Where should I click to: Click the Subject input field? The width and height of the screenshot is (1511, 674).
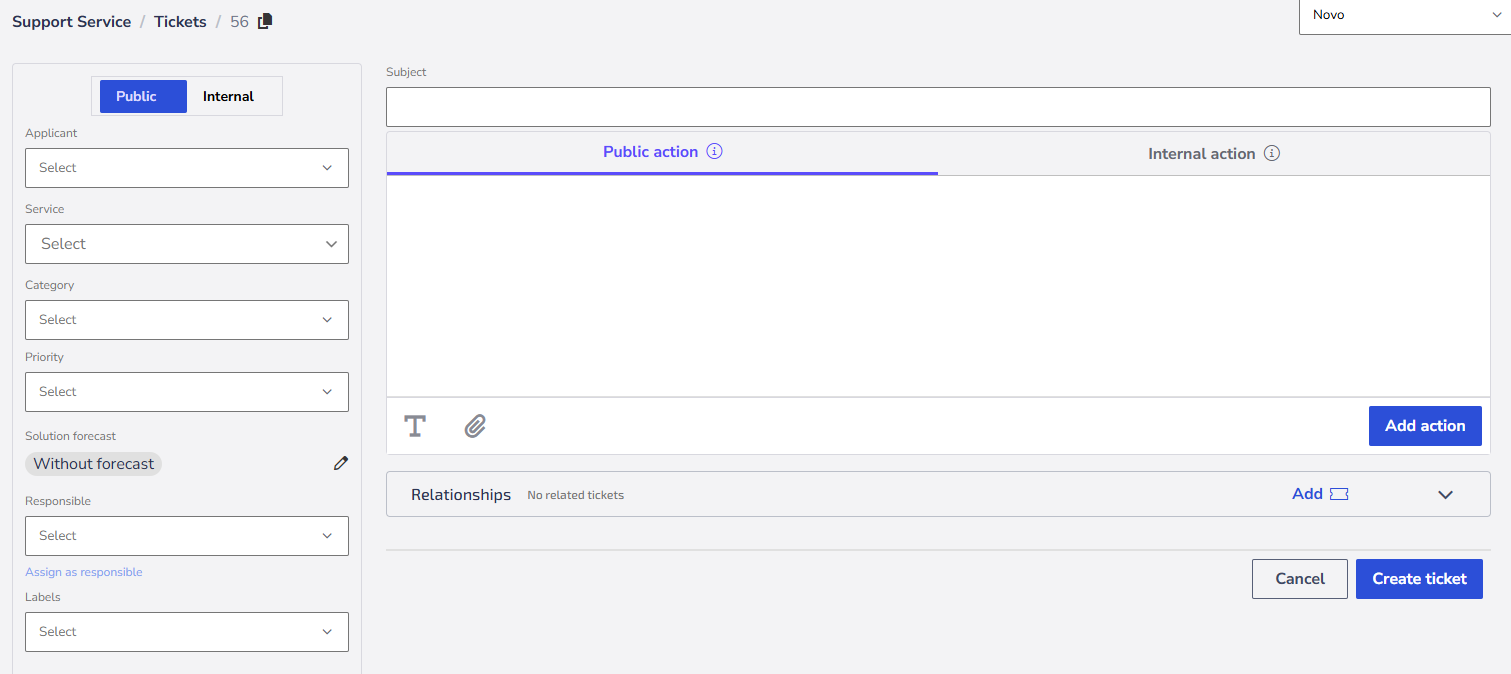click(x=938, y=107)
